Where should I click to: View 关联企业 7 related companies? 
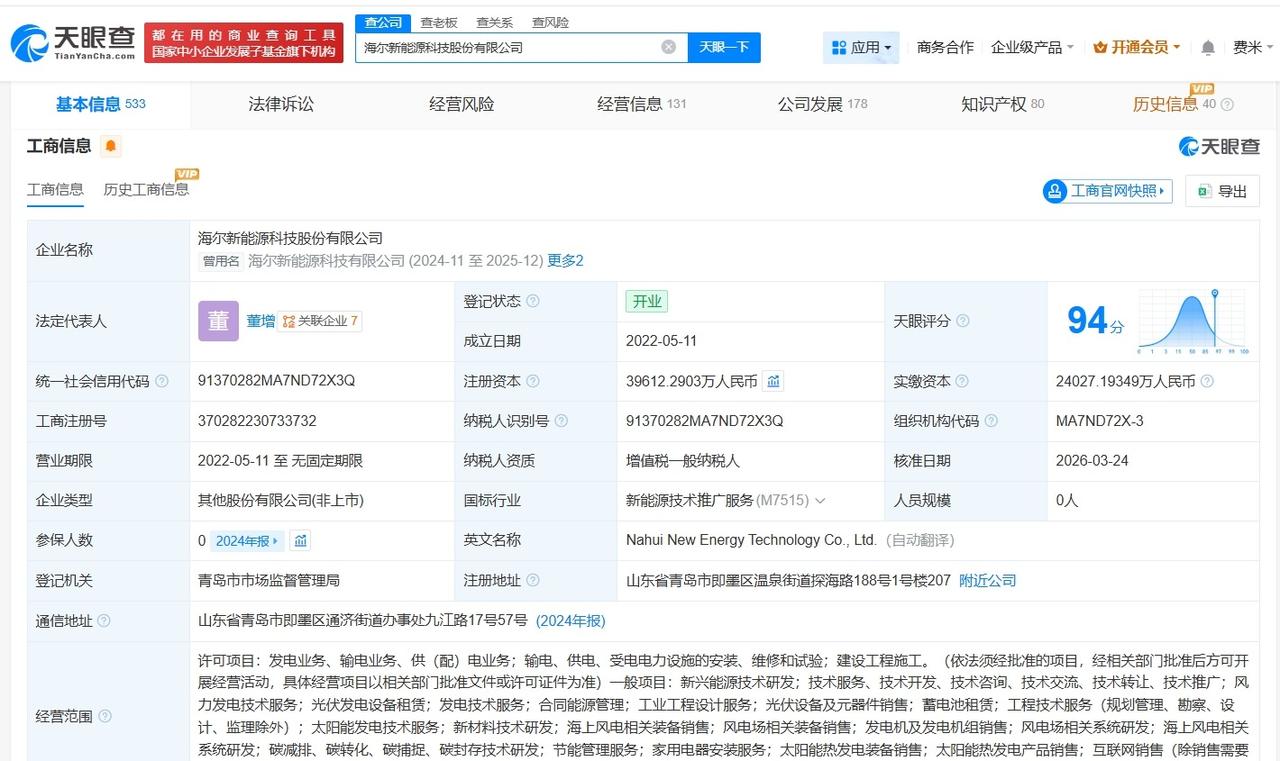point(320,321)
